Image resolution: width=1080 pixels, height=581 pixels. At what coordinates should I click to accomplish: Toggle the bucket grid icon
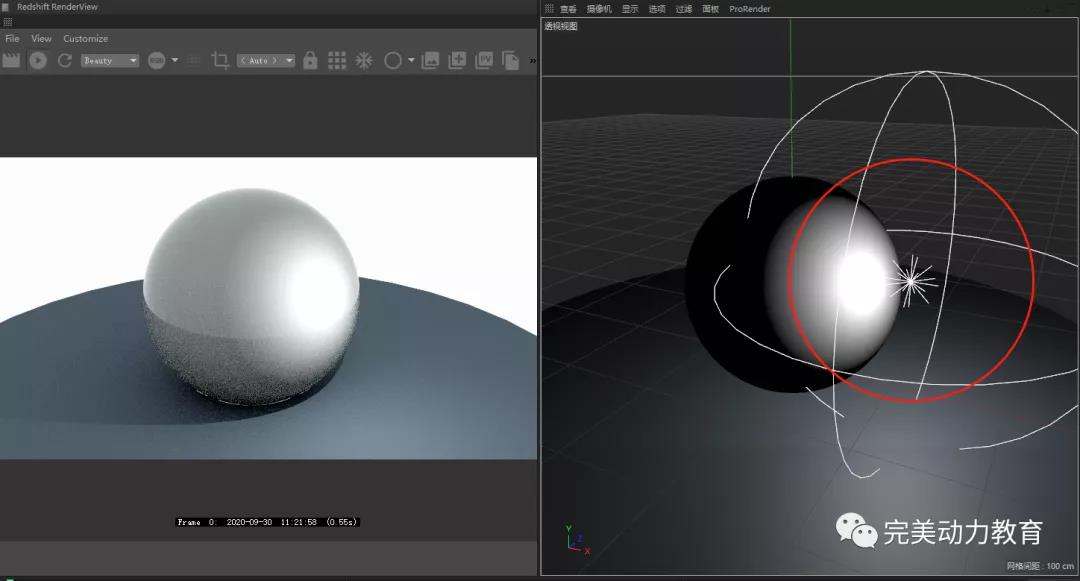click(x=337, y=60)
